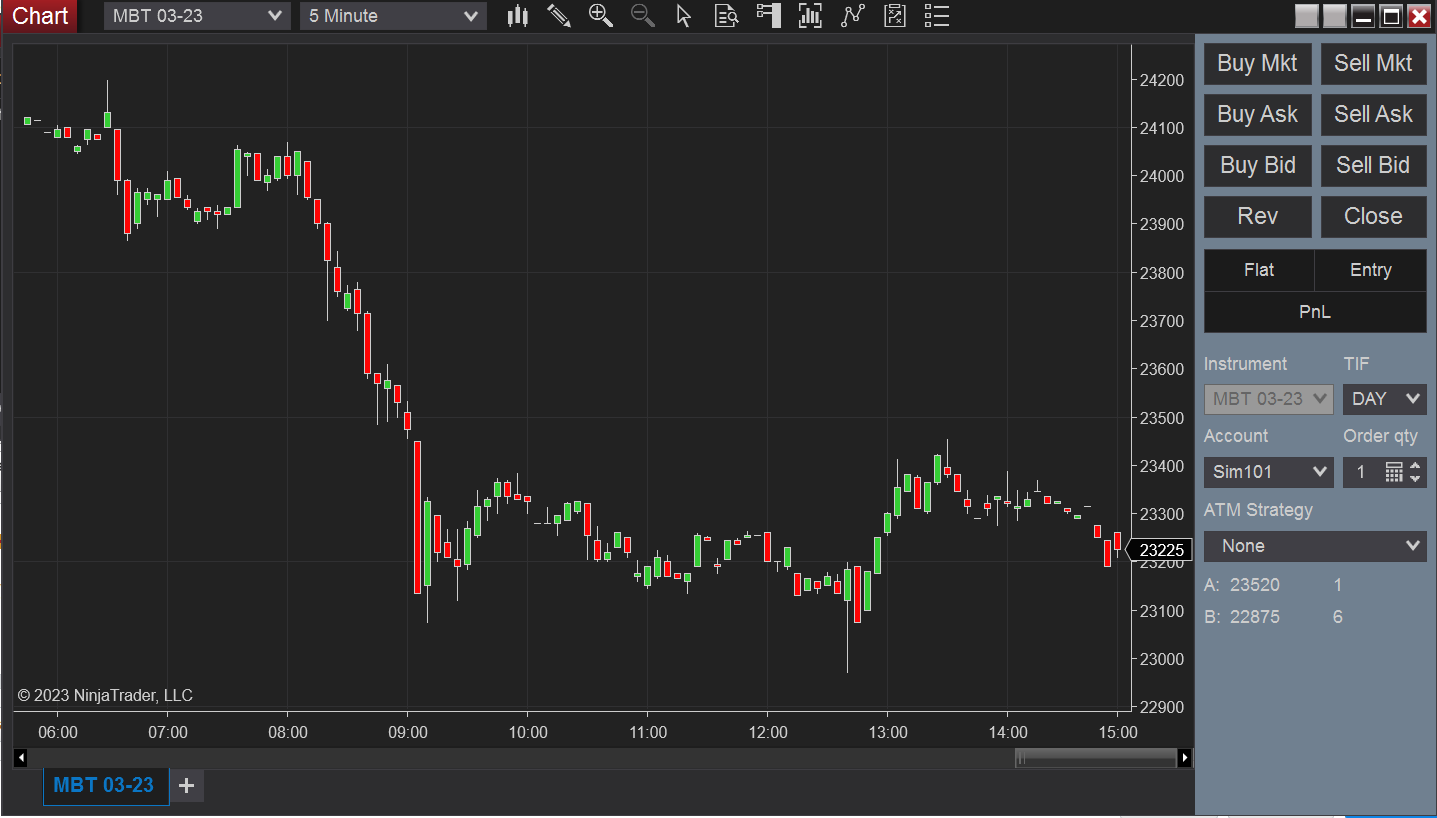Open the chart properties list icon
The image size is (1437, 818).
(x=936, y=15)
